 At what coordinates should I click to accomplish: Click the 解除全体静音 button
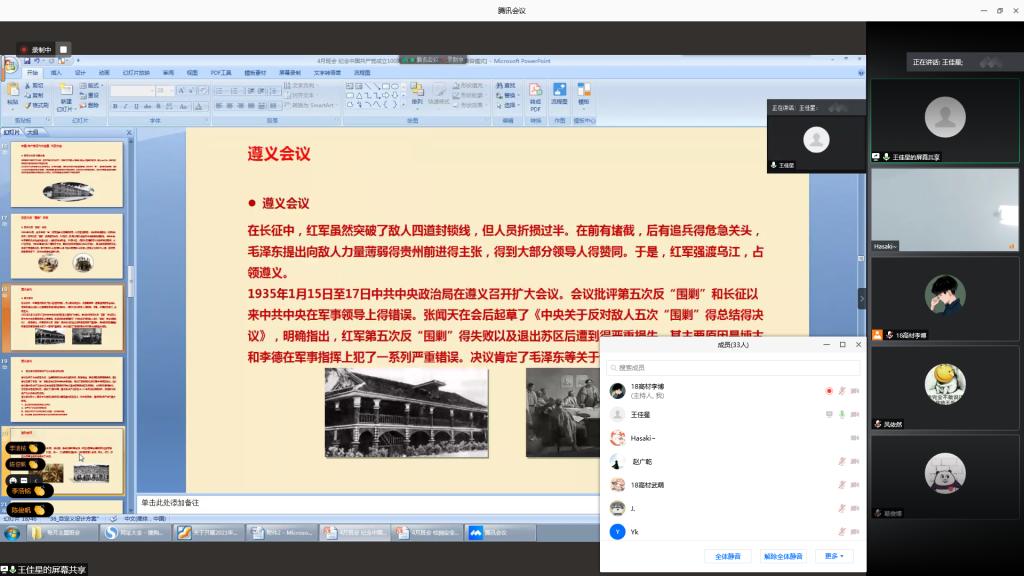pos(782,556)
